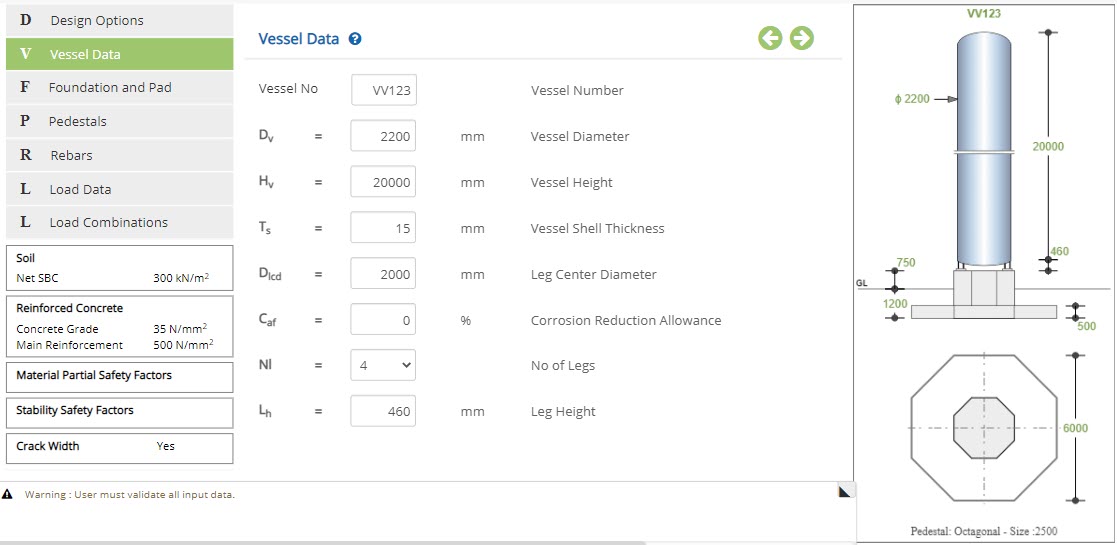The height and width of the screenshot is (545, 1117).
Task: Click the 'VV123' label above vessel drawing
Action: (983, 13)
